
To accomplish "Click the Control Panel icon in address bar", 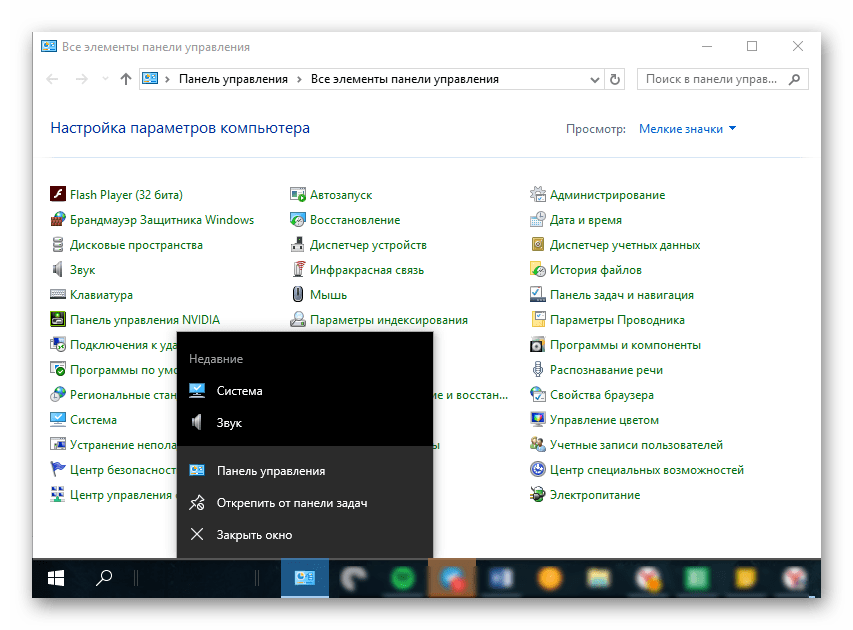I will (x=150, y=79).
